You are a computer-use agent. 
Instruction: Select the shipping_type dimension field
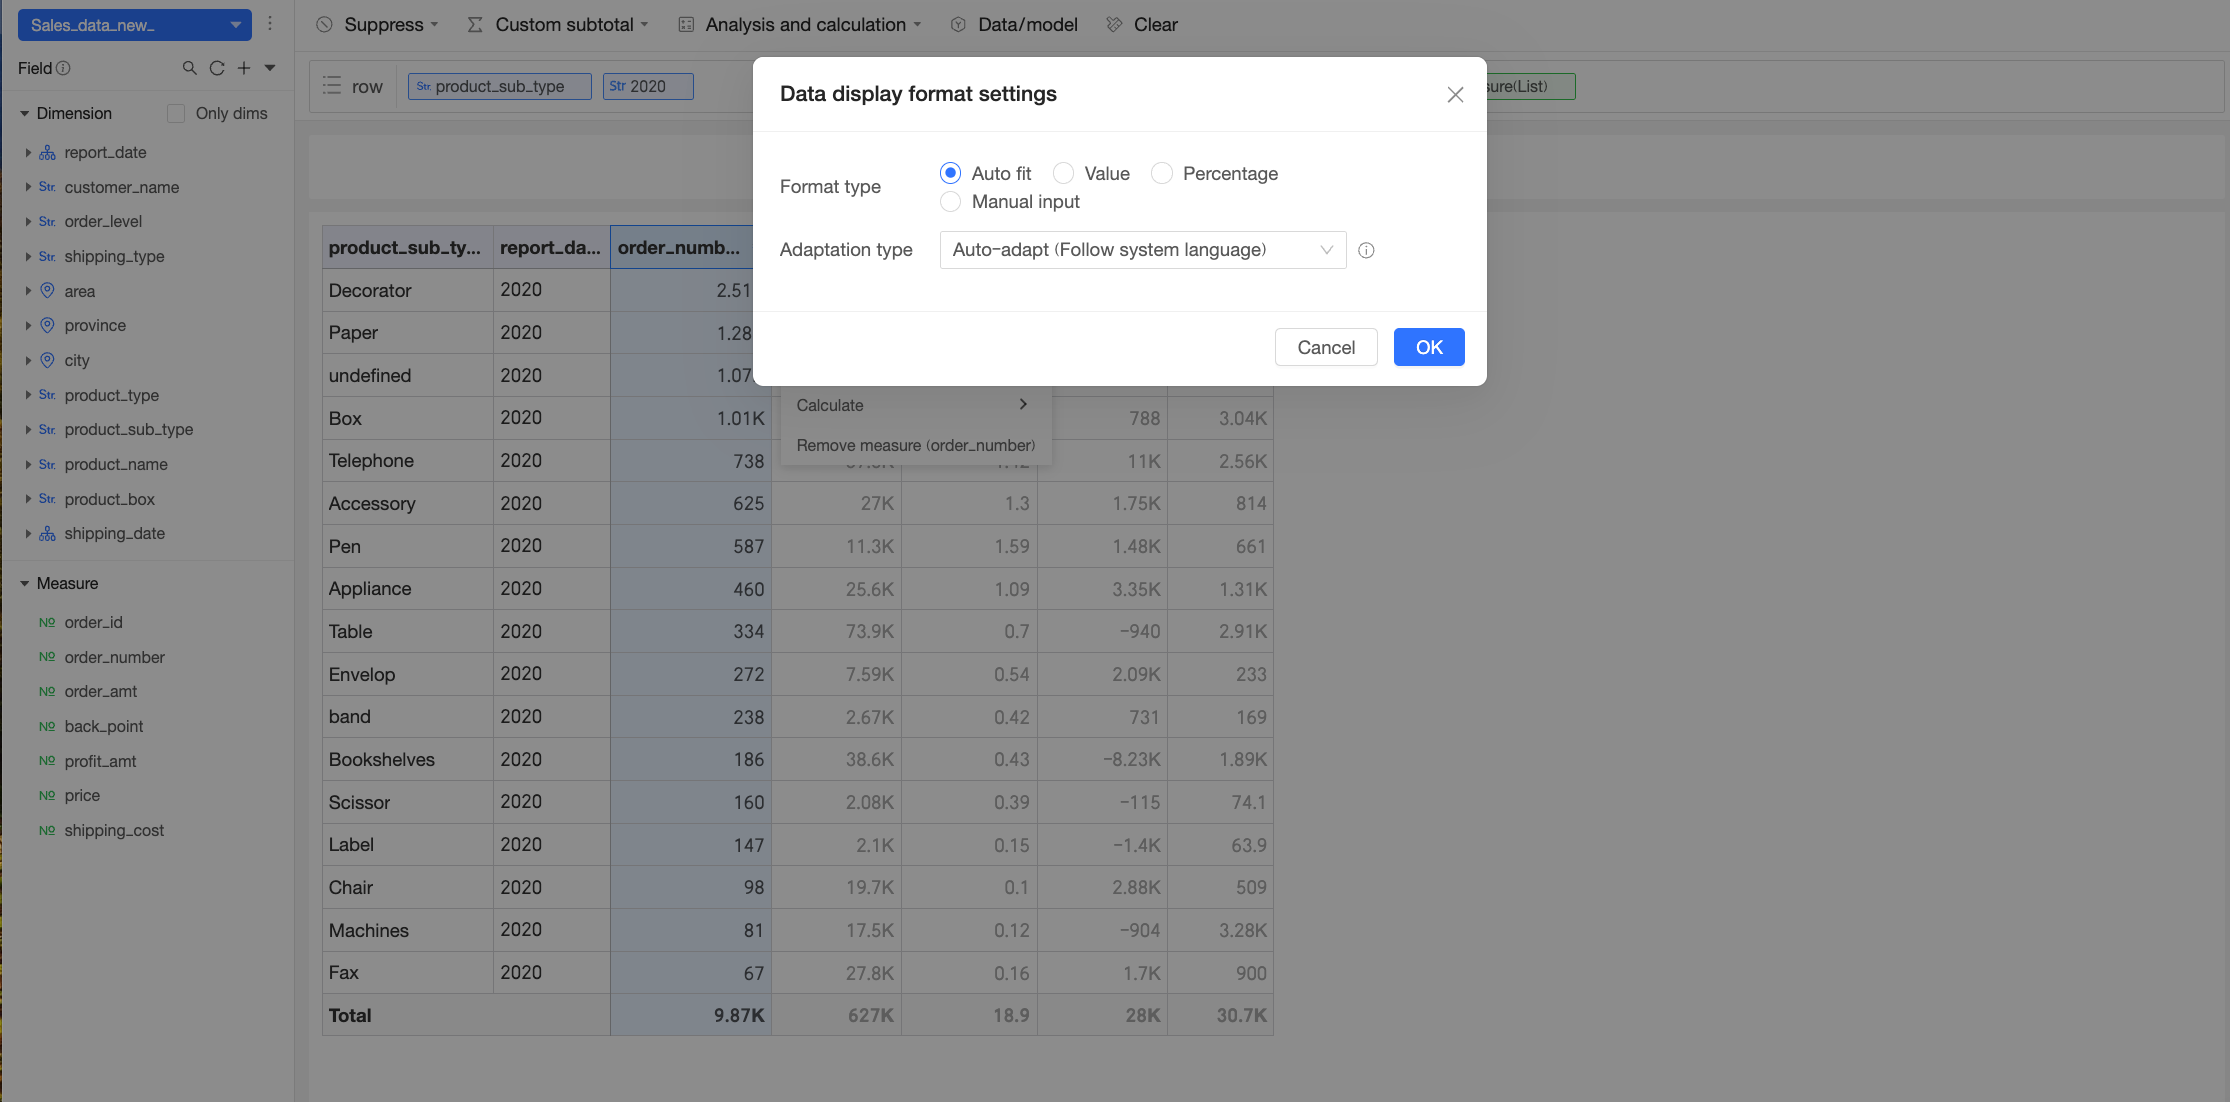(x=114, y=256)
